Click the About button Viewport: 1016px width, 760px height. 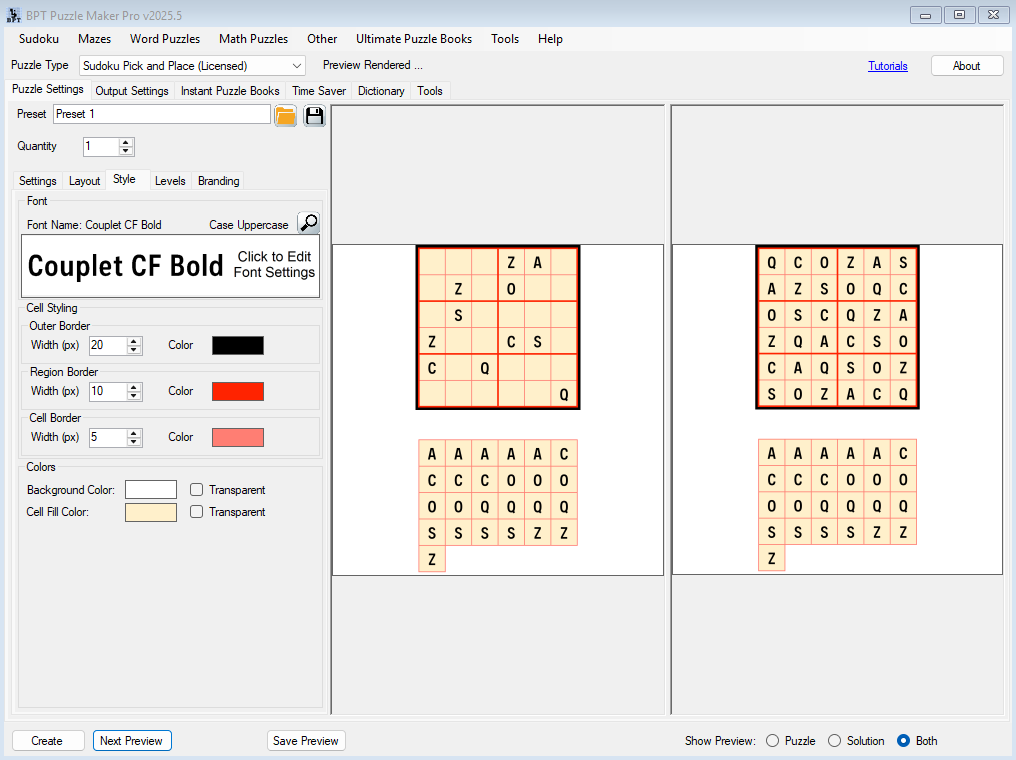(x=966, y=65)
